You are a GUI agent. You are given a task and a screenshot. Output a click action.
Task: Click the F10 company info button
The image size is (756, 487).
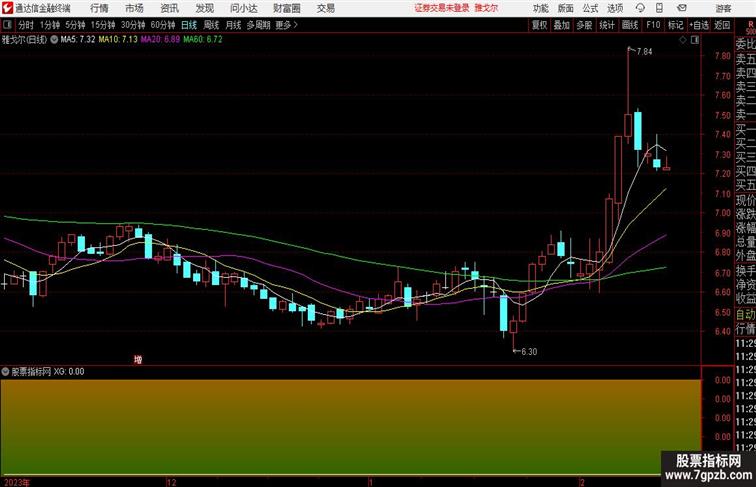coord(653,25)
